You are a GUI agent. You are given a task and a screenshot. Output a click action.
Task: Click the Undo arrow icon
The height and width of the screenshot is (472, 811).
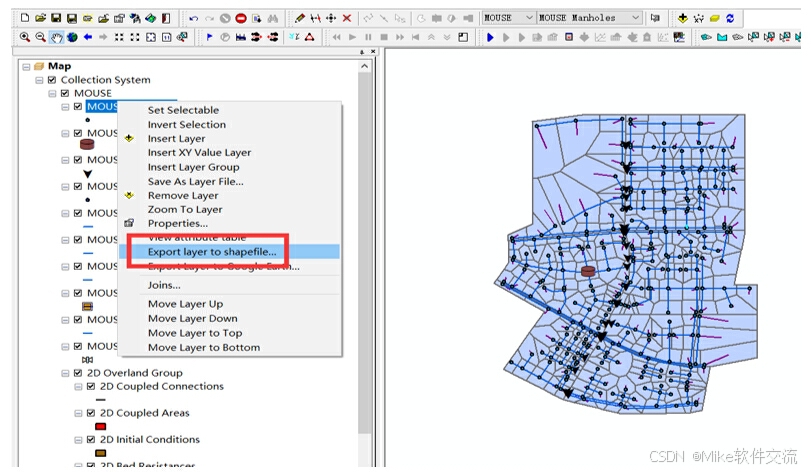pos(193,19)
